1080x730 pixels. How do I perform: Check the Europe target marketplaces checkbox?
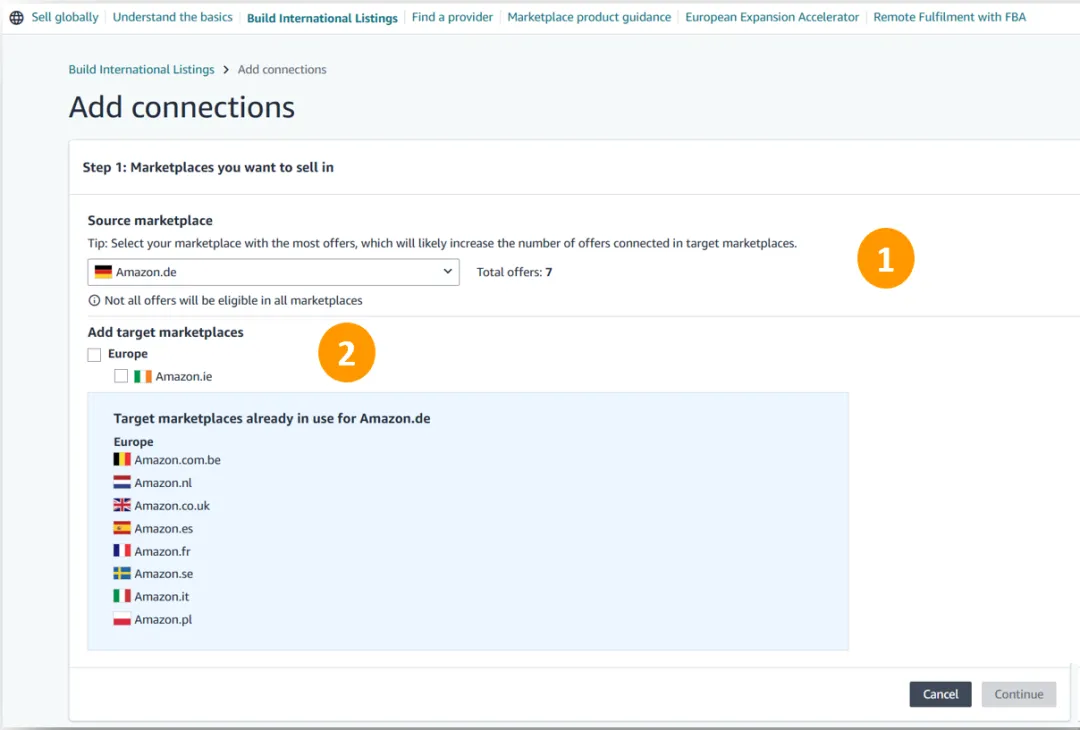point(94,355)
